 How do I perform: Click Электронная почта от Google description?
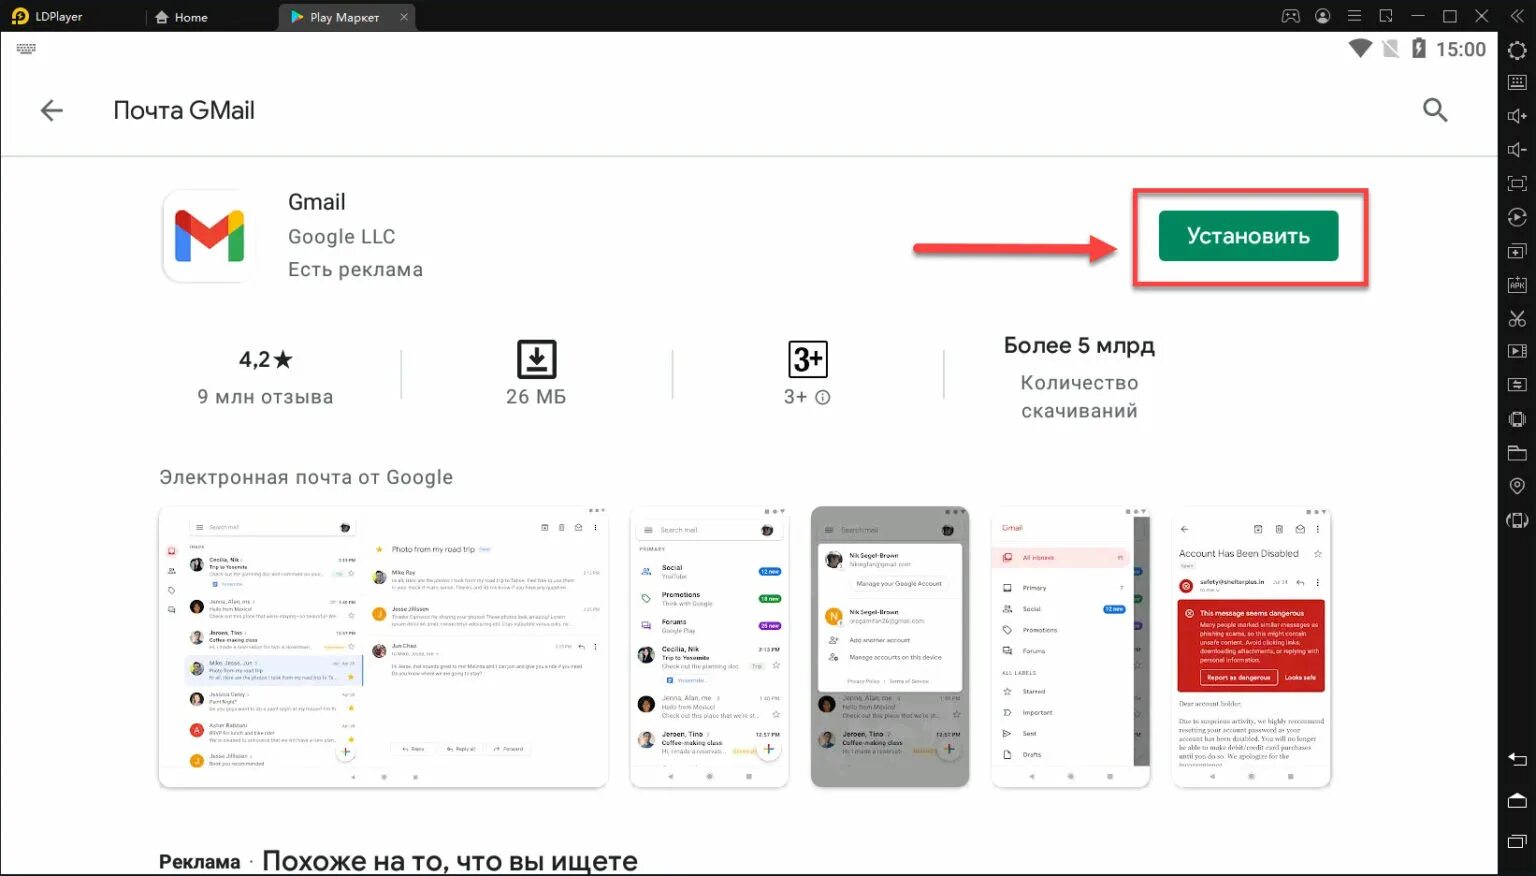pos(306,478)
